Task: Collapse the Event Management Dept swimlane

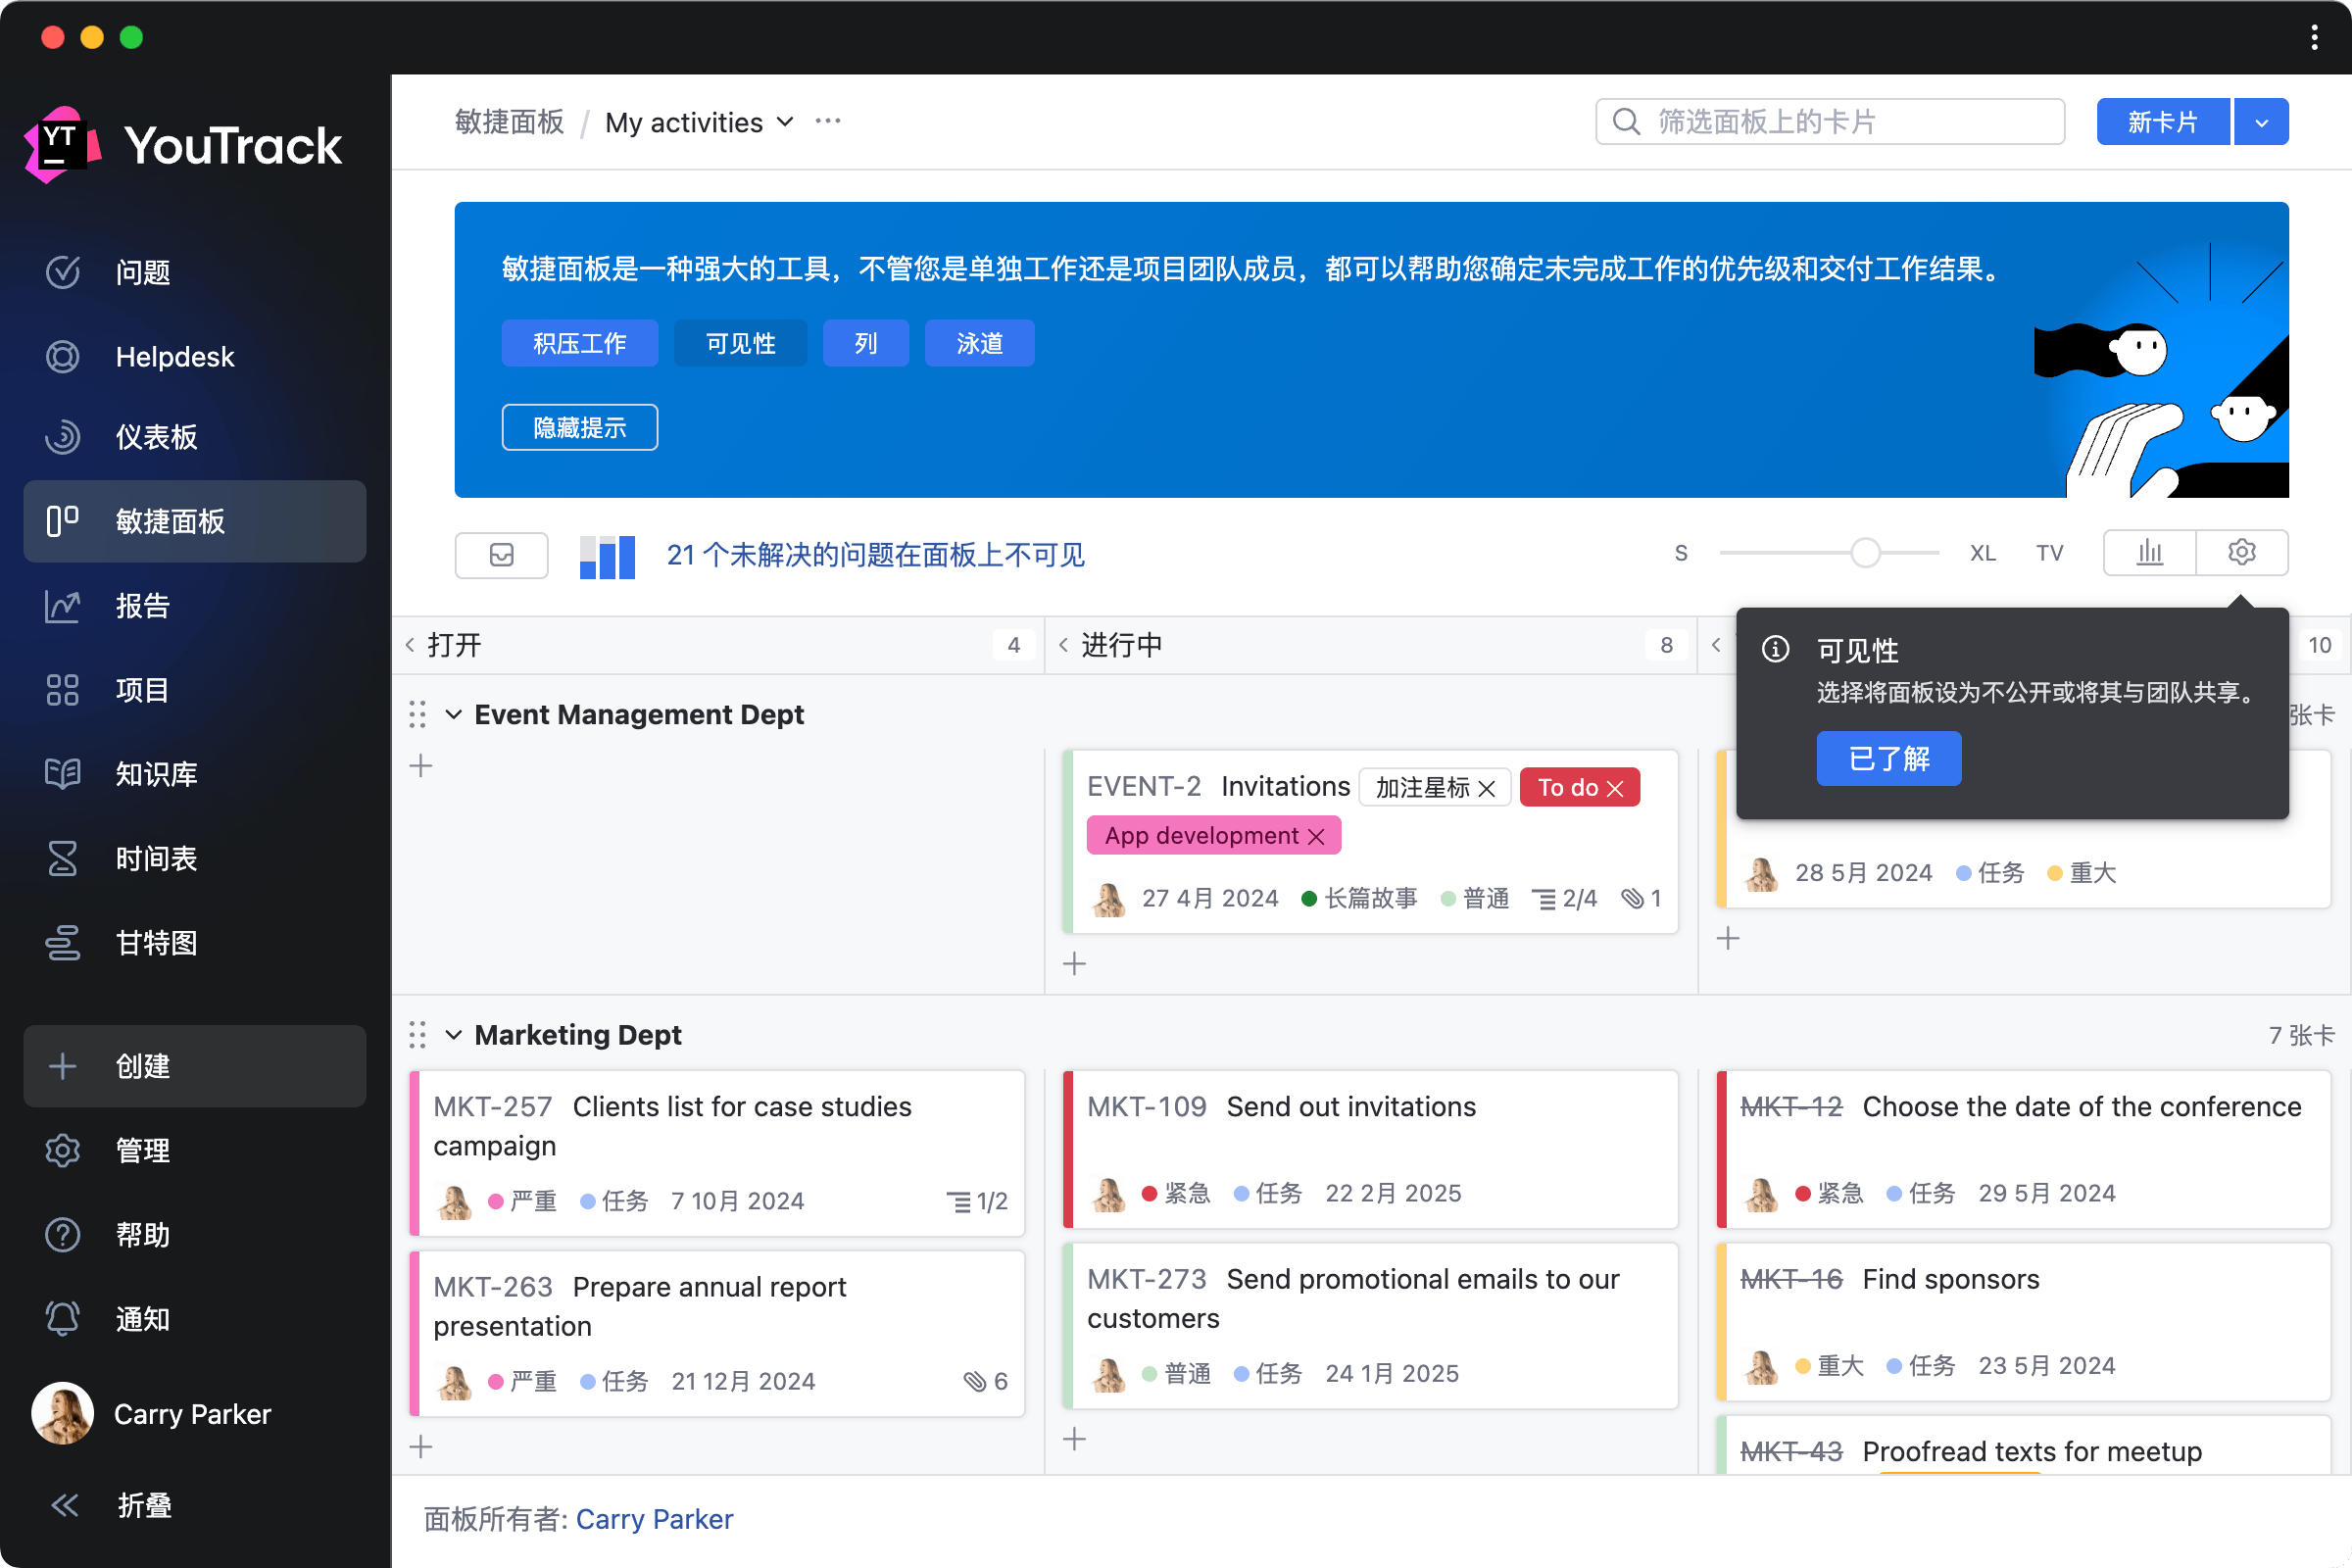Action: pyautogui.click(x=453, y=714)
